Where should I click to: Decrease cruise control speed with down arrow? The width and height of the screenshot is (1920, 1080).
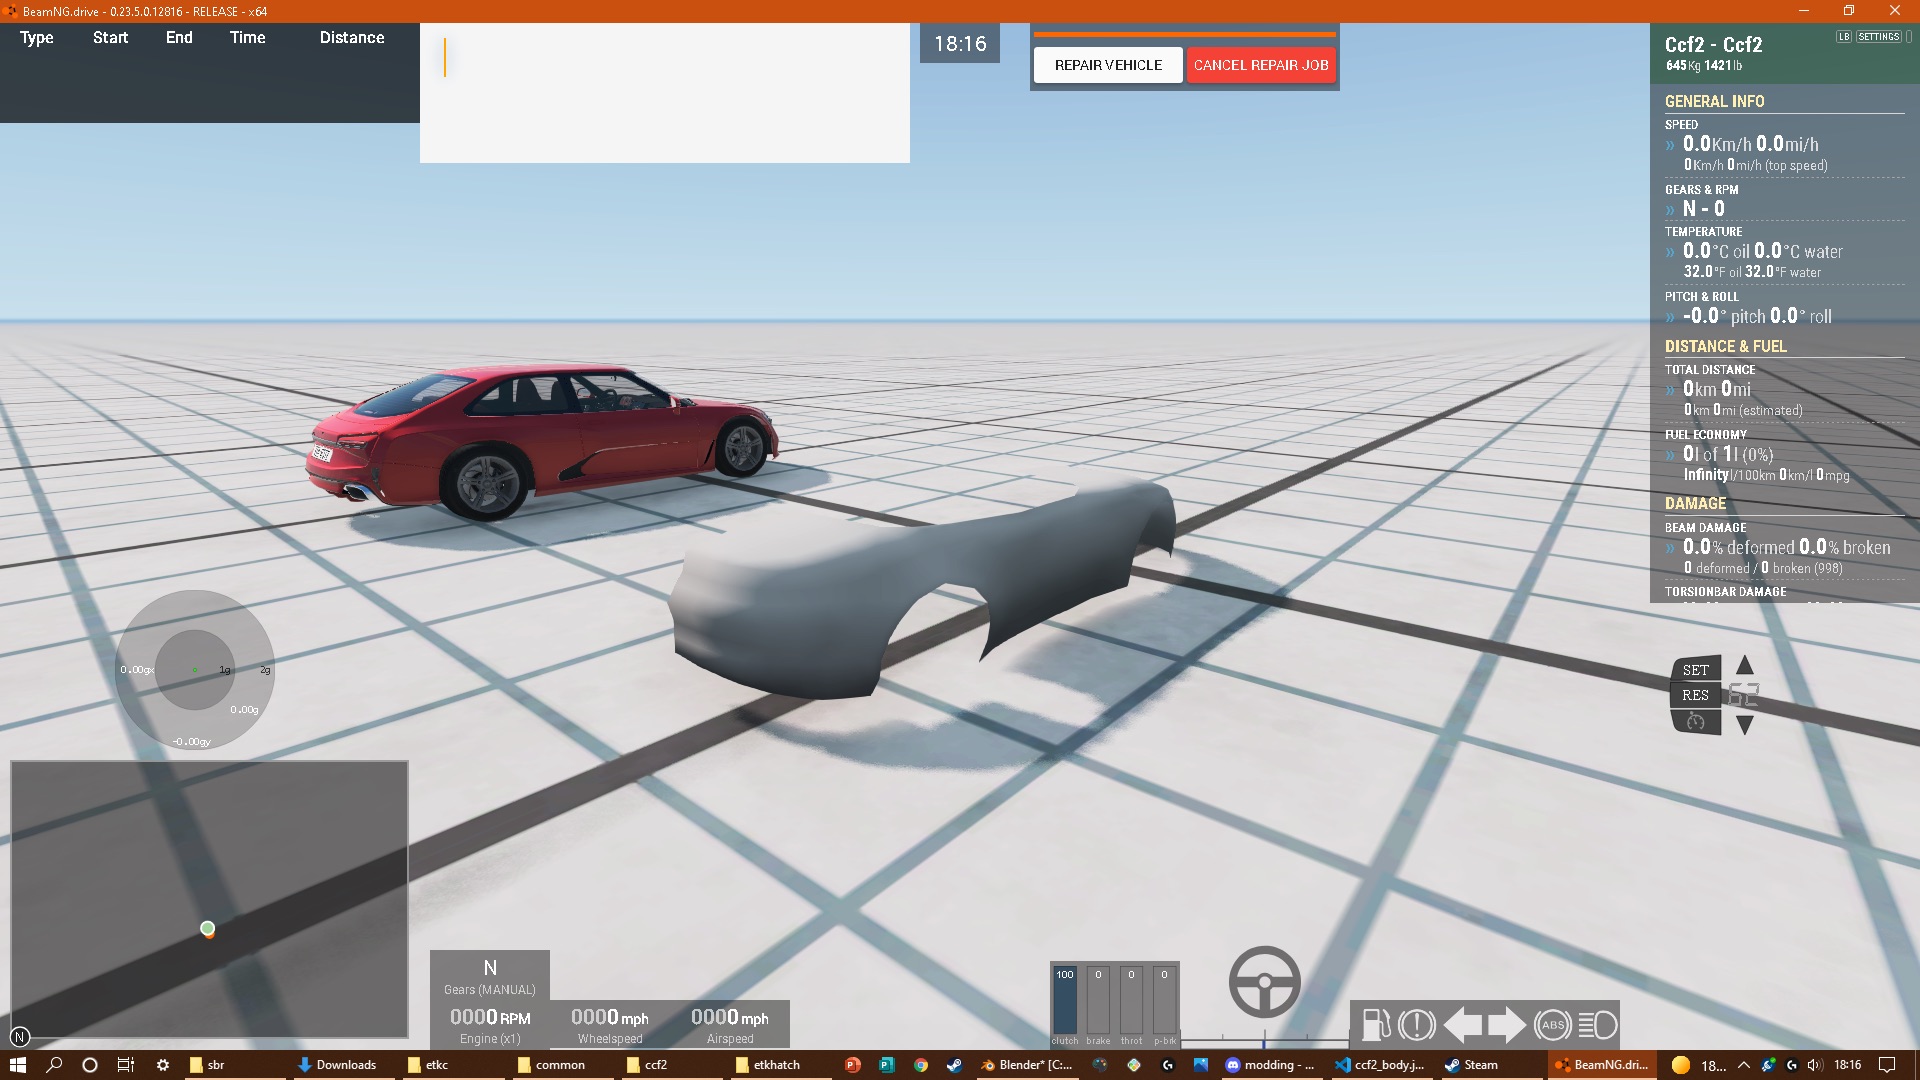point(1745,725)
